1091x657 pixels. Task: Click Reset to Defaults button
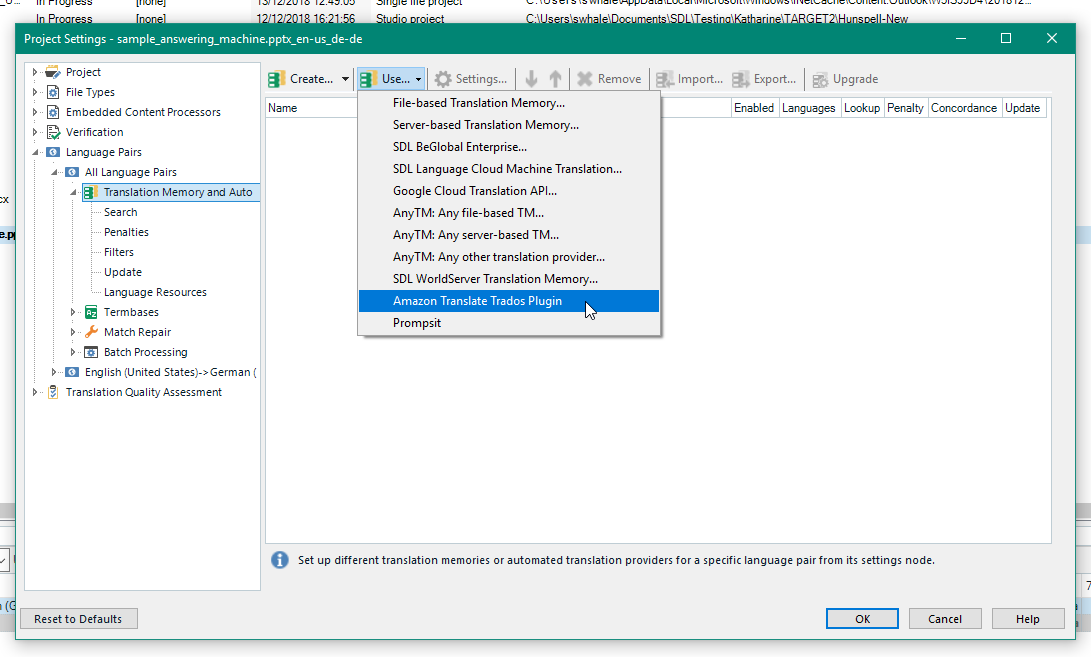(x=79, y=619)
